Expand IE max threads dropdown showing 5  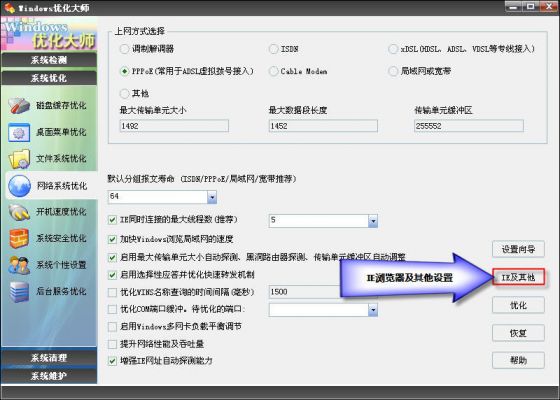373,221
